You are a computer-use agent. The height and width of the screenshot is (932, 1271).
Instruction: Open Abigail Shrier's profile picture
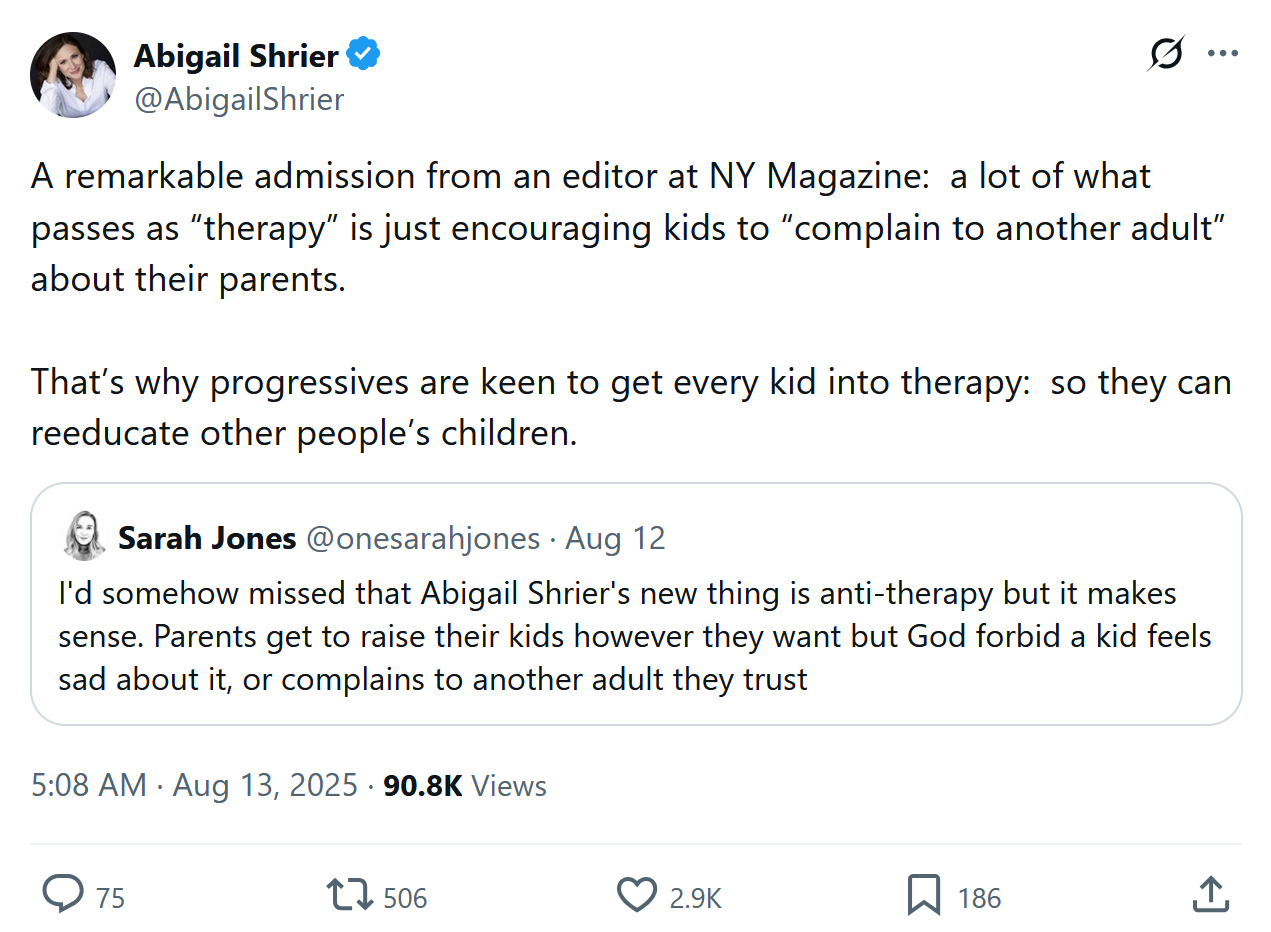[x=73, y=75]
